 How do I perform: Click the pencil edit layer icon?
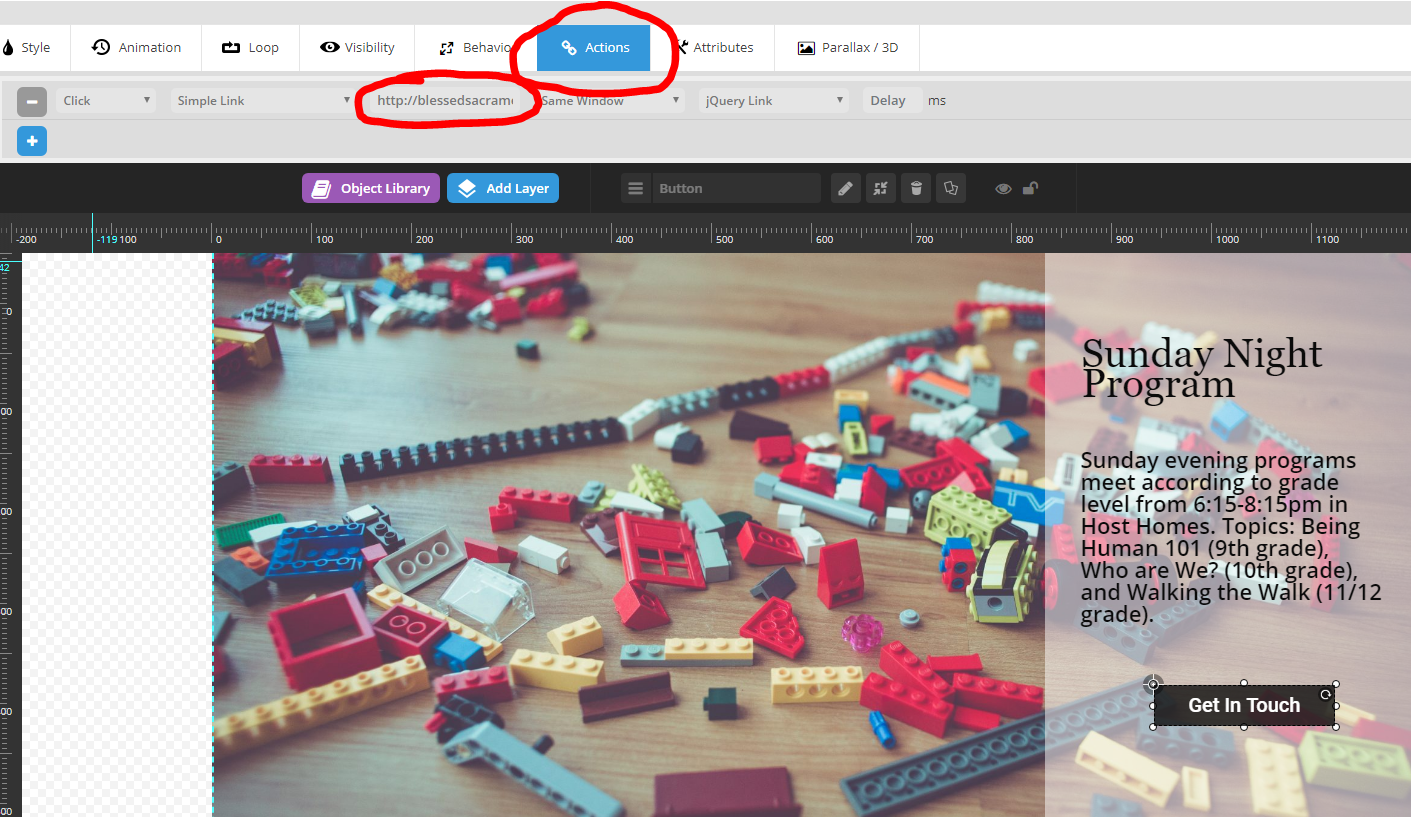[845, 188]
